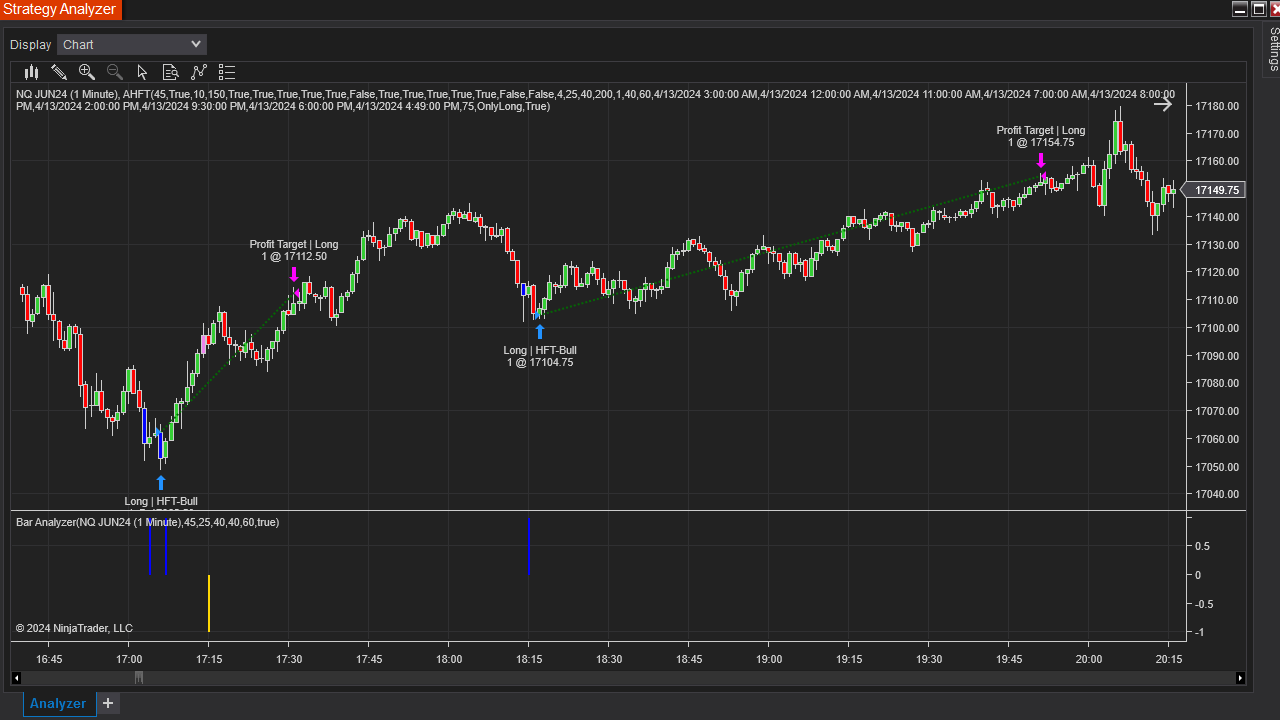Open the properties list icon
1280x720 pixels.
227,72
